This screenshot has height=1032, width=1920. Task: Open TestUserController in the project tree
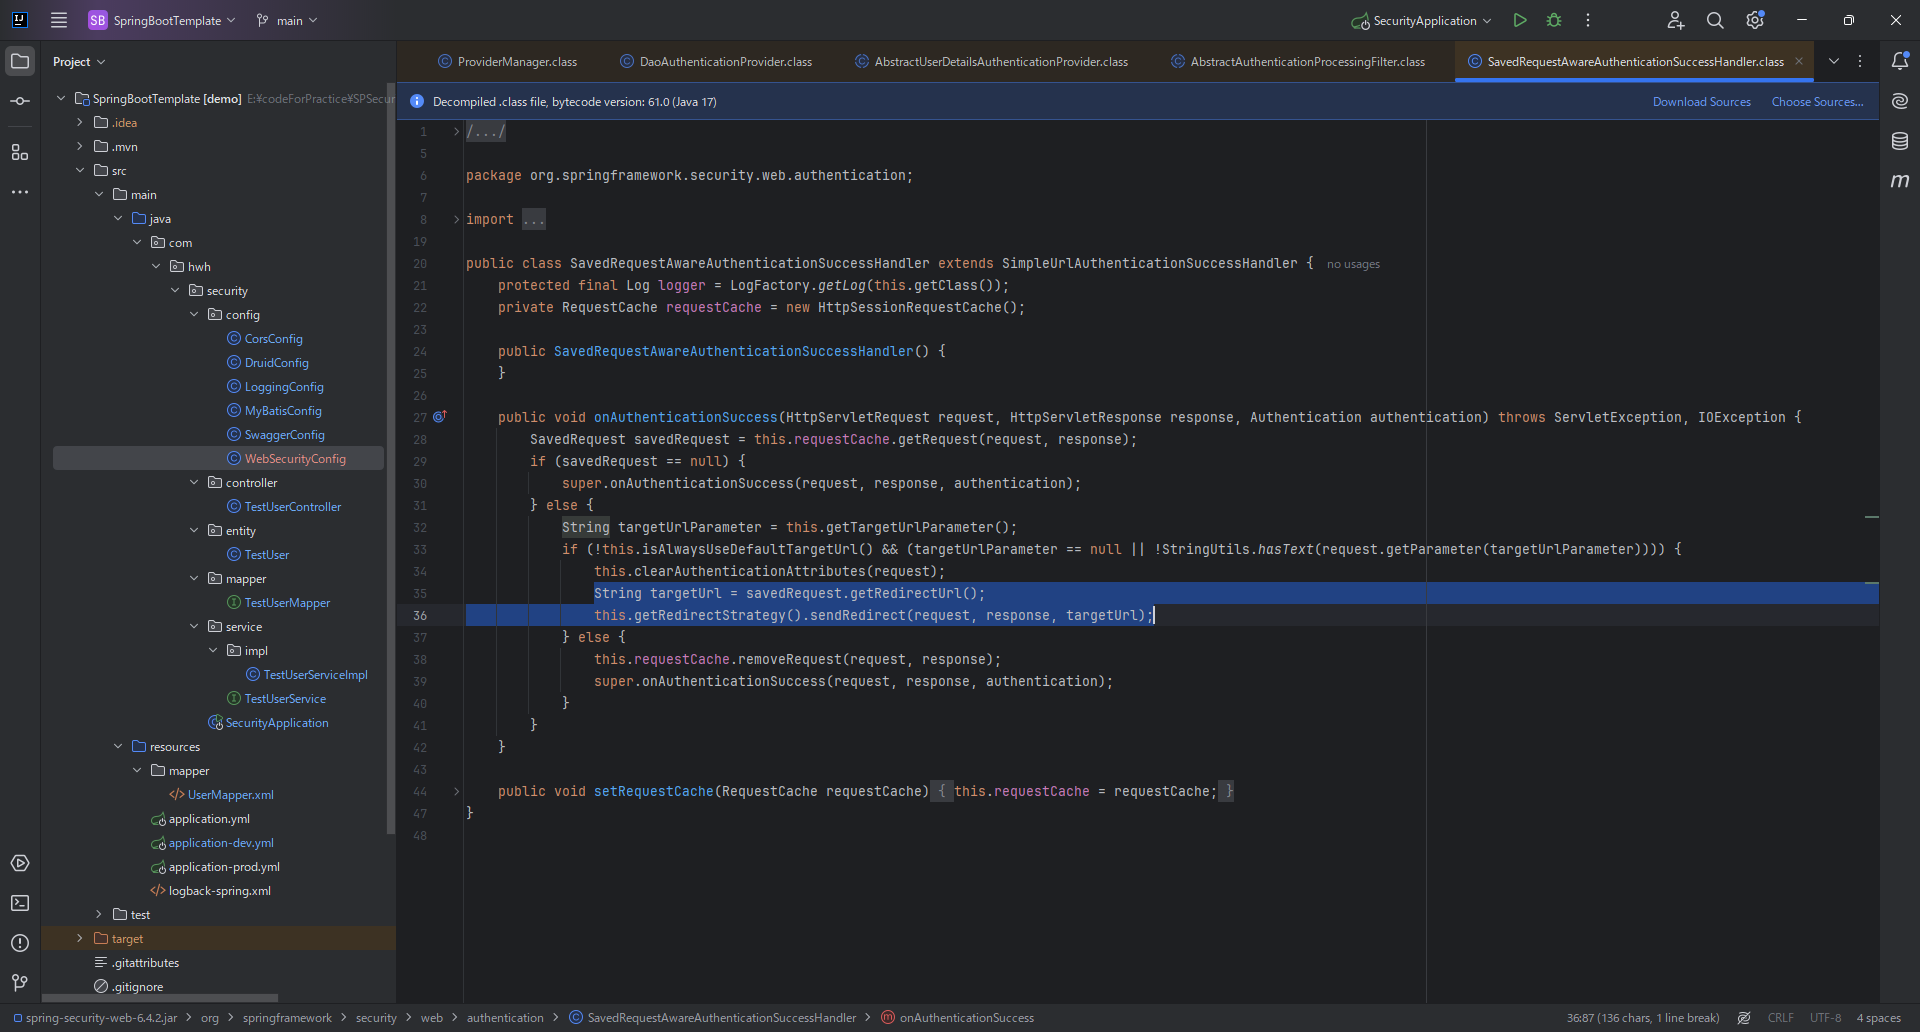pos(293,507)
